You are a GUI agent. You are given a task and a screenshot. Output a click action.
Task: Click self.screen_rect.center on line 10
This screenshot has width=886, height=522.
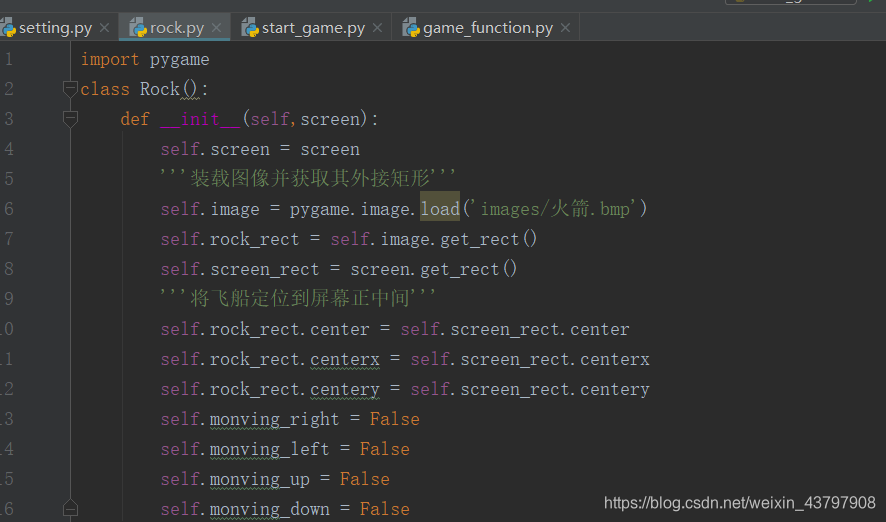515,329
